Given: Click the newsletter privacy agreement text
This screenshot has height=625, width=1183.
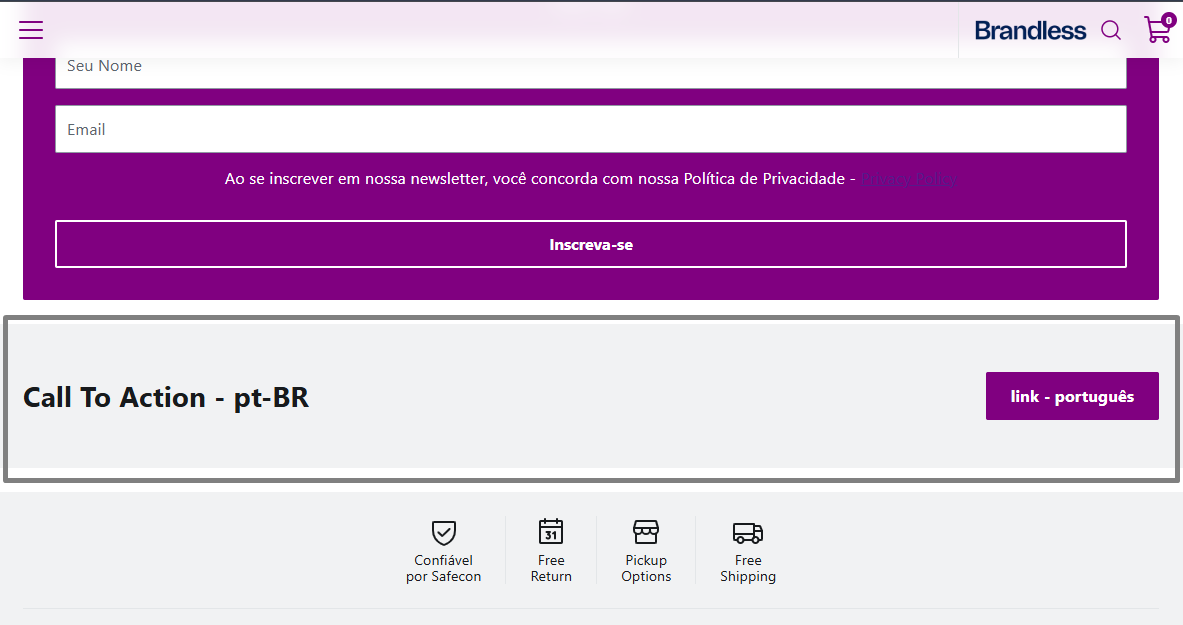Looking at the screenshot, I should 539,179.
